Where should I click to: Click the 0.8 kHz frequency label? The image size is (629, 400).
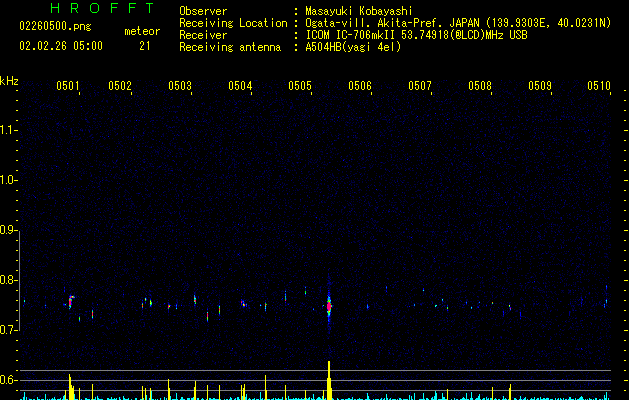click(8, 280)
